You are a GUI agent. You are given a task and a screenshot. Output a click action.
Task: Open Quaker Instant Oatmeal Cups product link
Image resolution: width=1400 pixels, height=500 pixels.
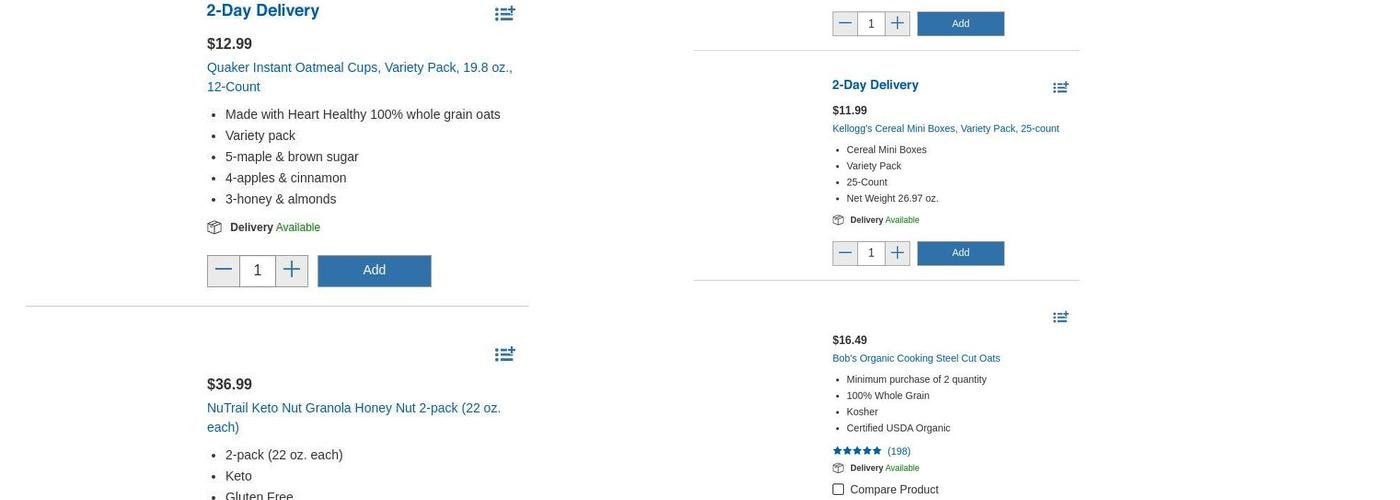click(x=360, y=77)
